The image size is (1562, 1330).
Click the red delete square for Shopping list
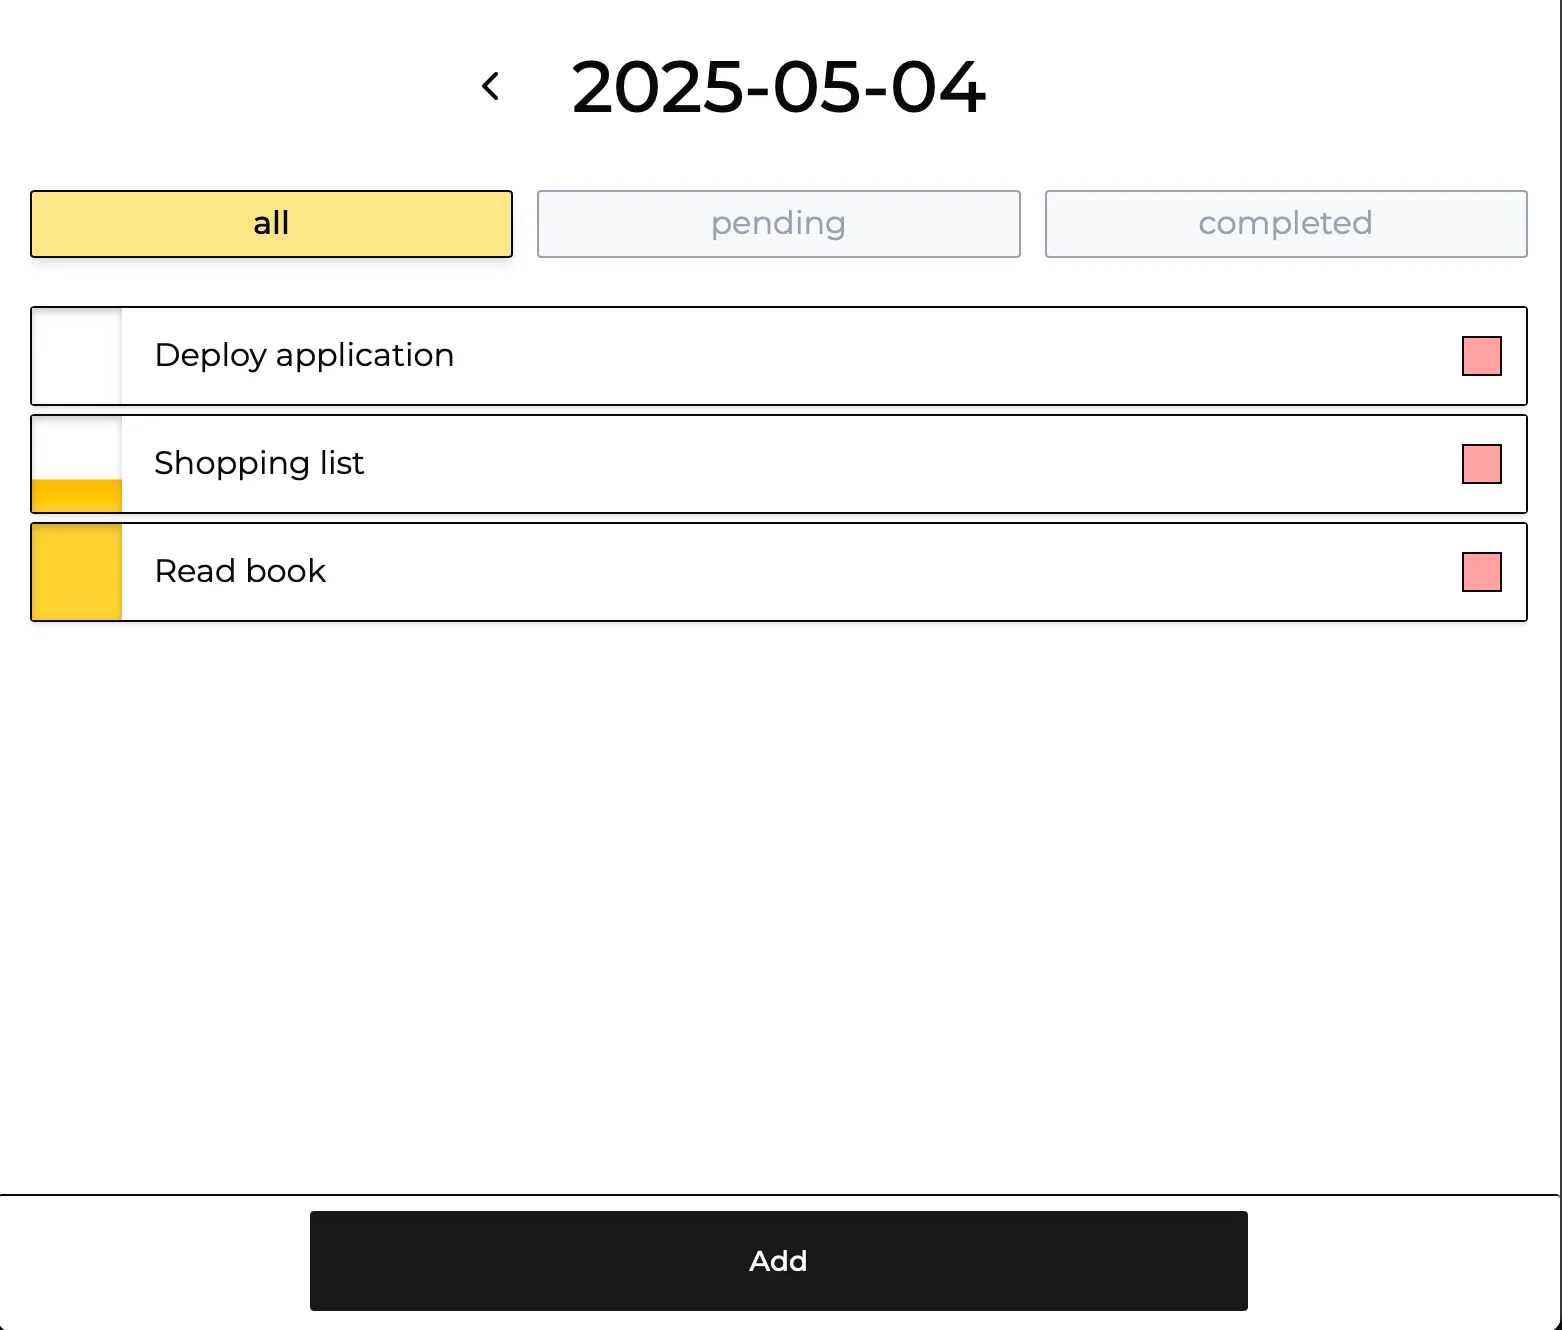click(x=1482, y=464)
